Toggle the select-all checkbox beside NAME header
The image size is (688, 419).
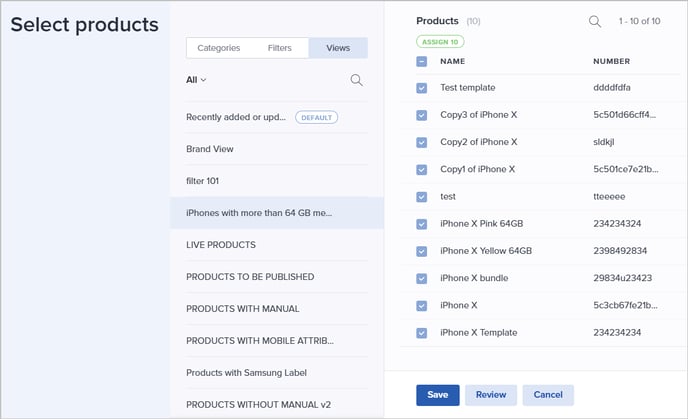tap(421, 61)
